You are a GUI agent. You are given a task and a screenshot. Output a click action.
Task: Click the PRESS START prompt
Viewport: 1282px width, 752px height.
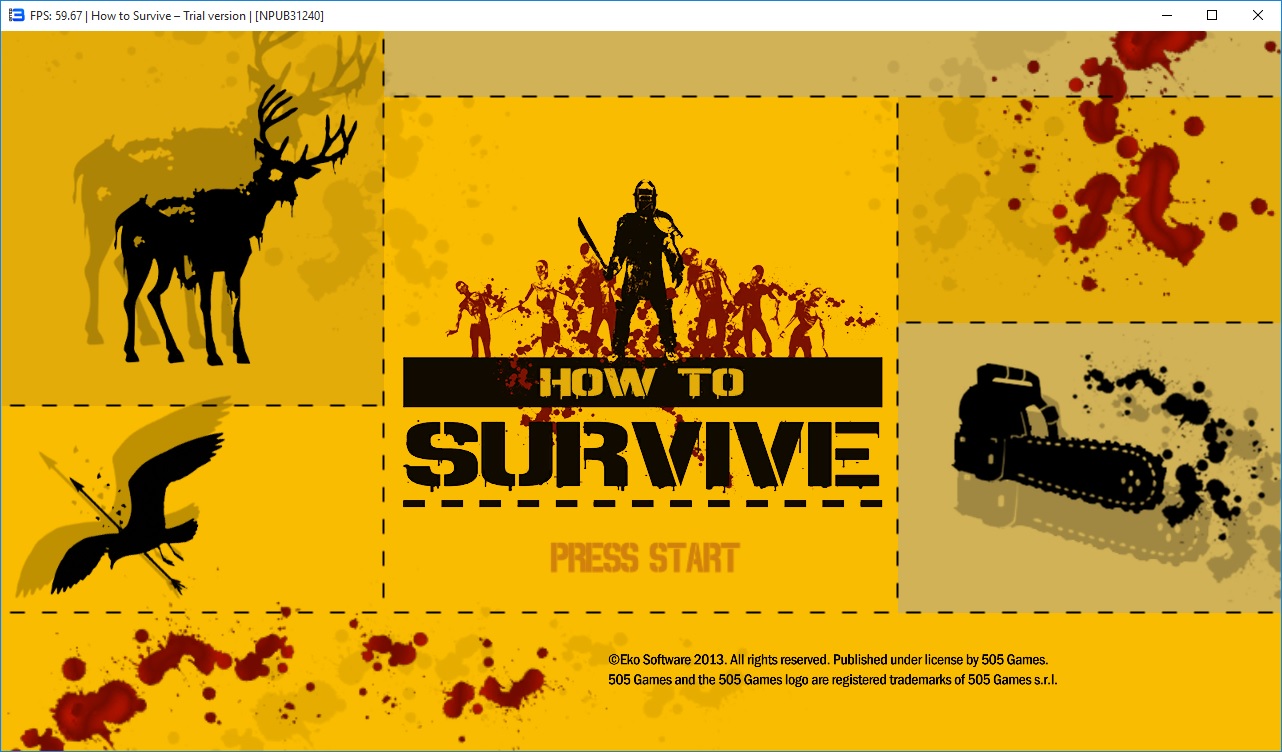(x=644, y=558)
